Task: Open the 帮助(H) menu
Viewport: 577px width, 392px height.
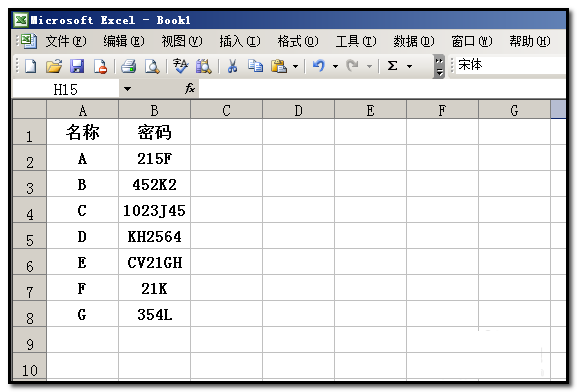Action: [x=530, y=41]
